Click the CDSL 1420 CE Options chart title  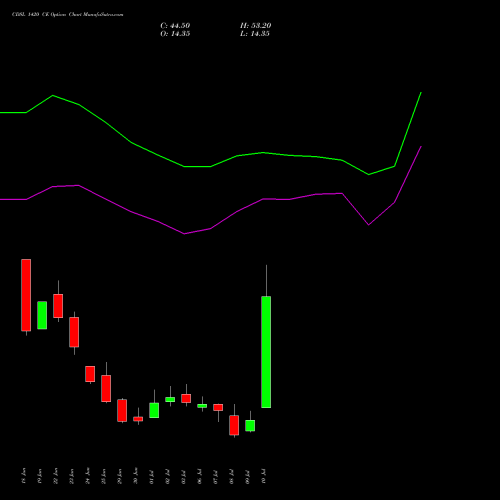67,15
